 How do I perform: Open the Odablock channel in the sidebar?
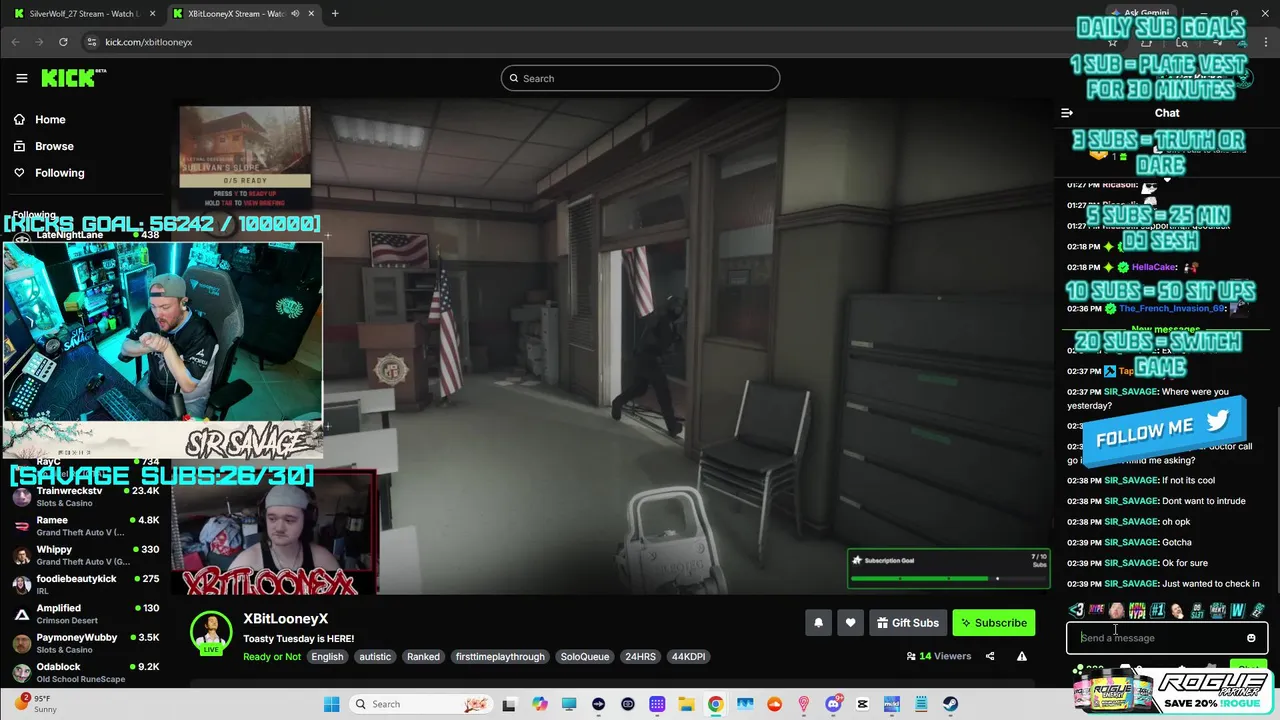[x=85, y=671]
